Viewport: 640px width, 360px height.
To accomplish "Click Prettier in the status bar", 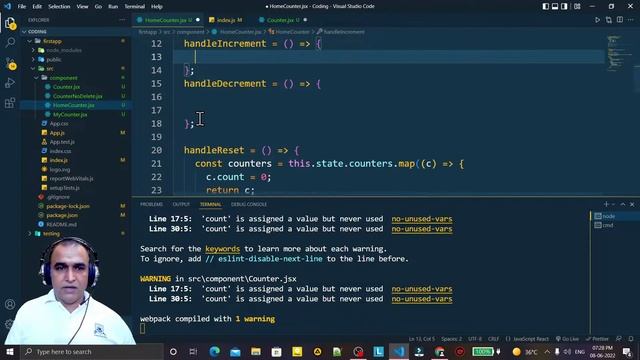I will [x=597, y=339].
